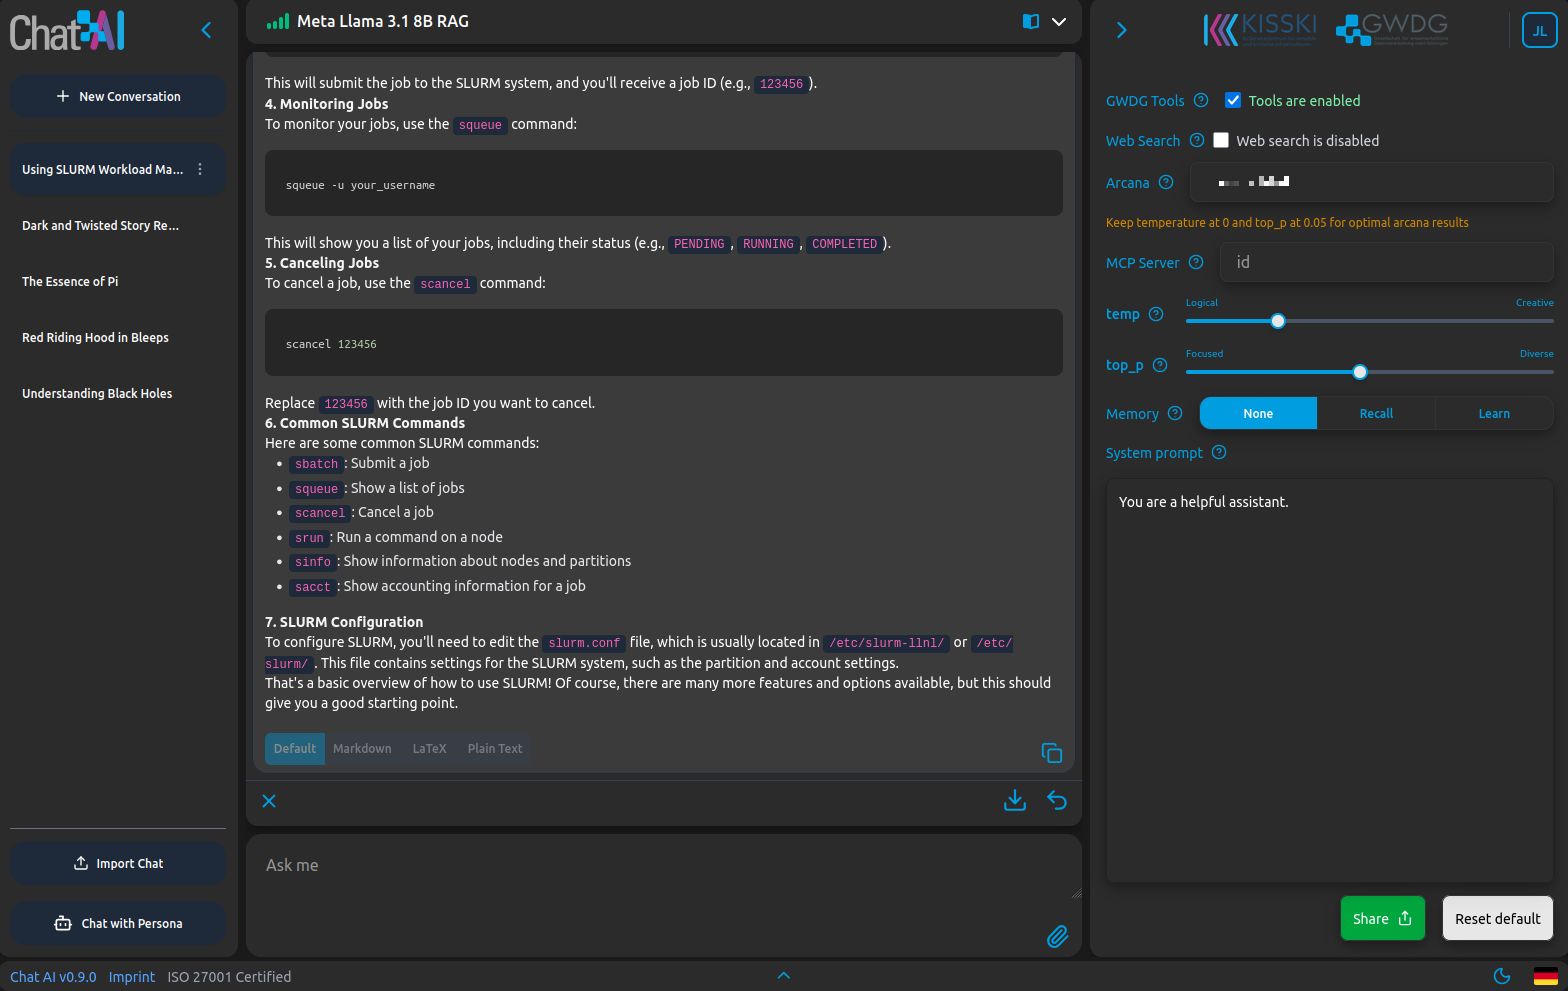Open the Imprint link
The height and width of the screenshot is (991, 1568).
click(132, 977)
